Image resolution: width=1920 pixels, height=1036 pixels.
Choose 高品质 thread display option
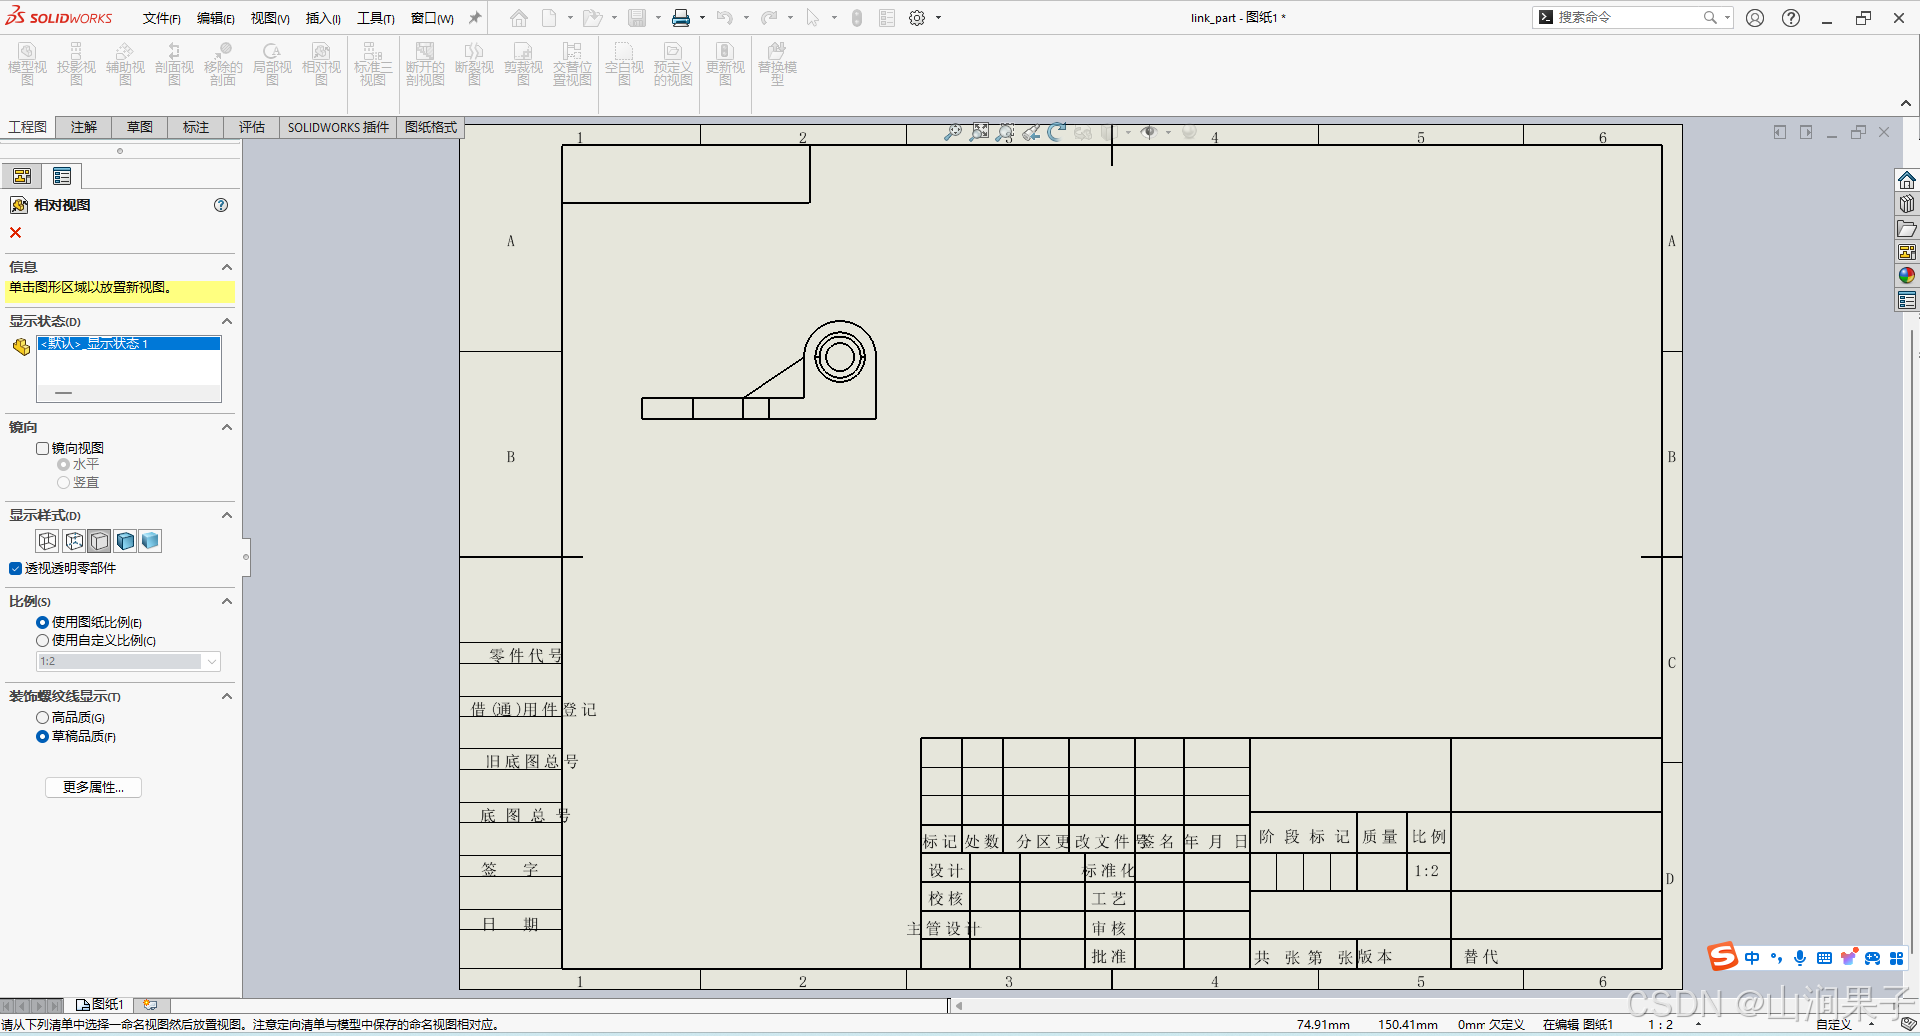coord(42,718)
